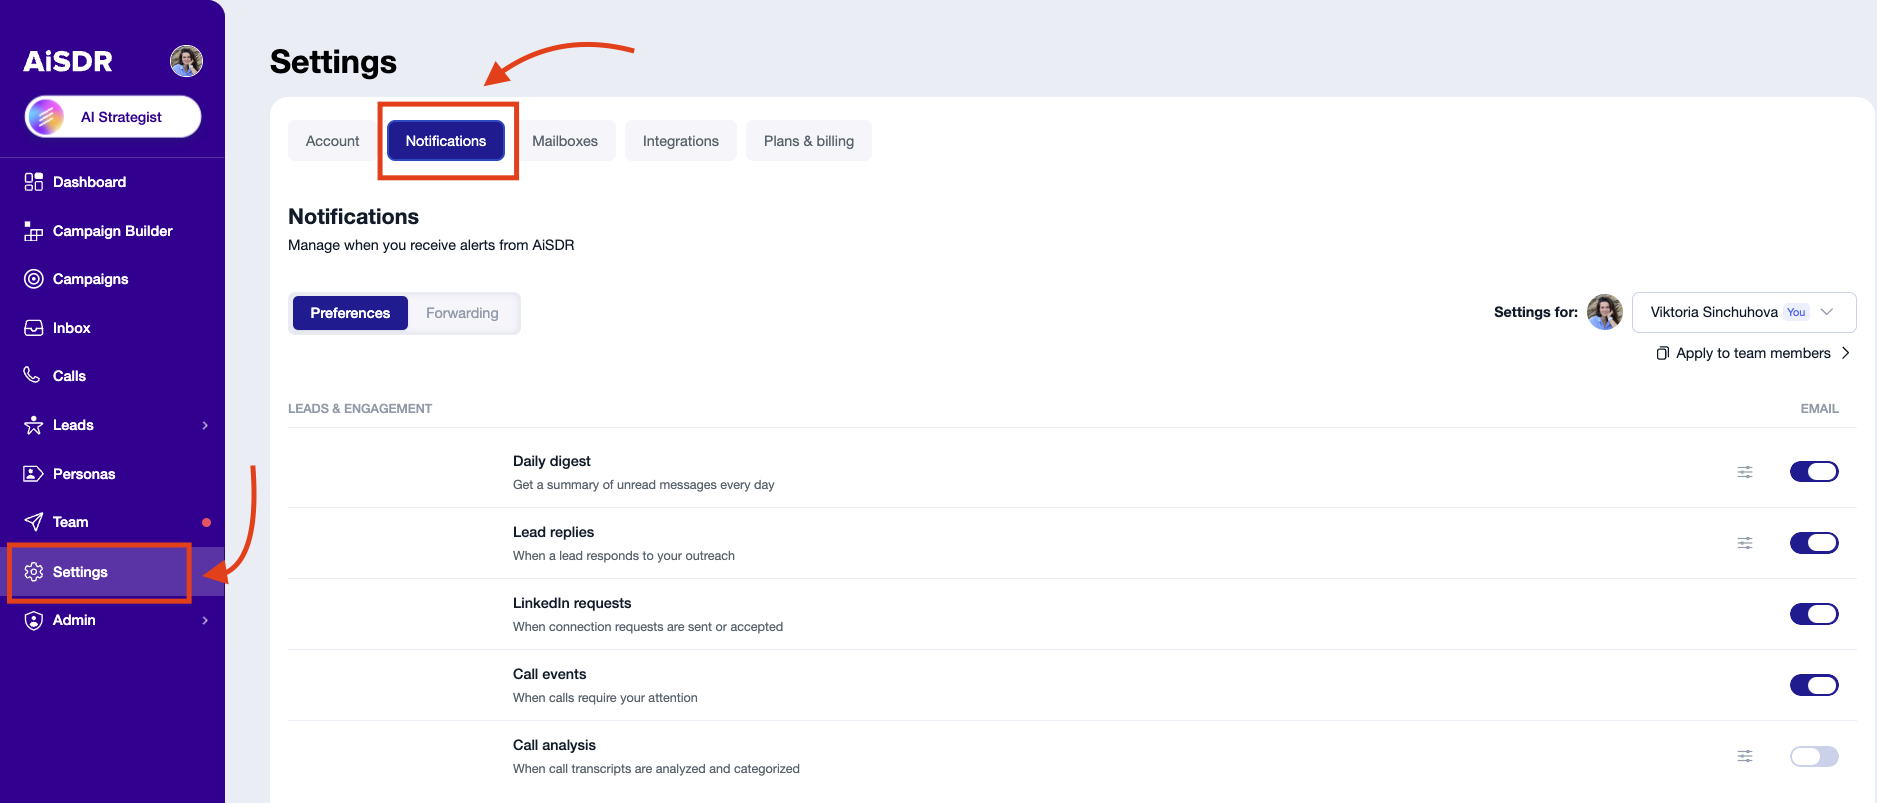Open Campaigns page
This screenshot has width=1877, height=803.
point(90,279)
